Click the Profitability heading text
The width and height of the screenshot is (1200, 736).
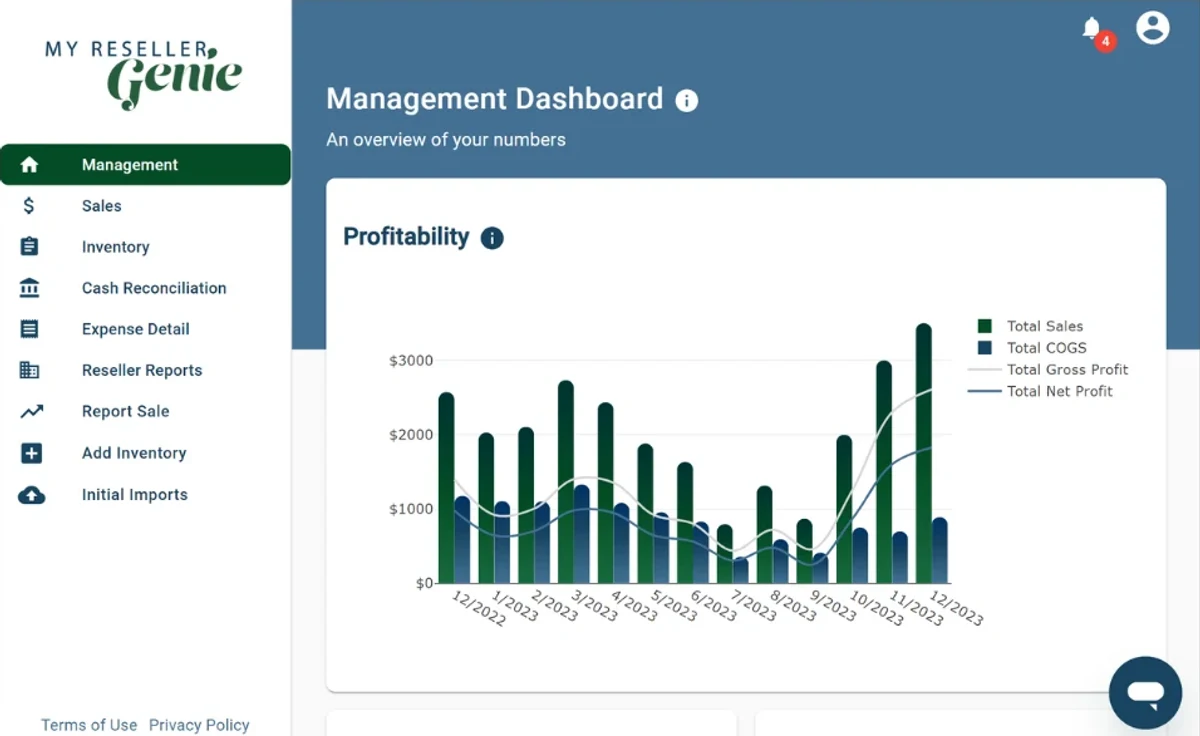pyautogui.click(x=406, y=237)
